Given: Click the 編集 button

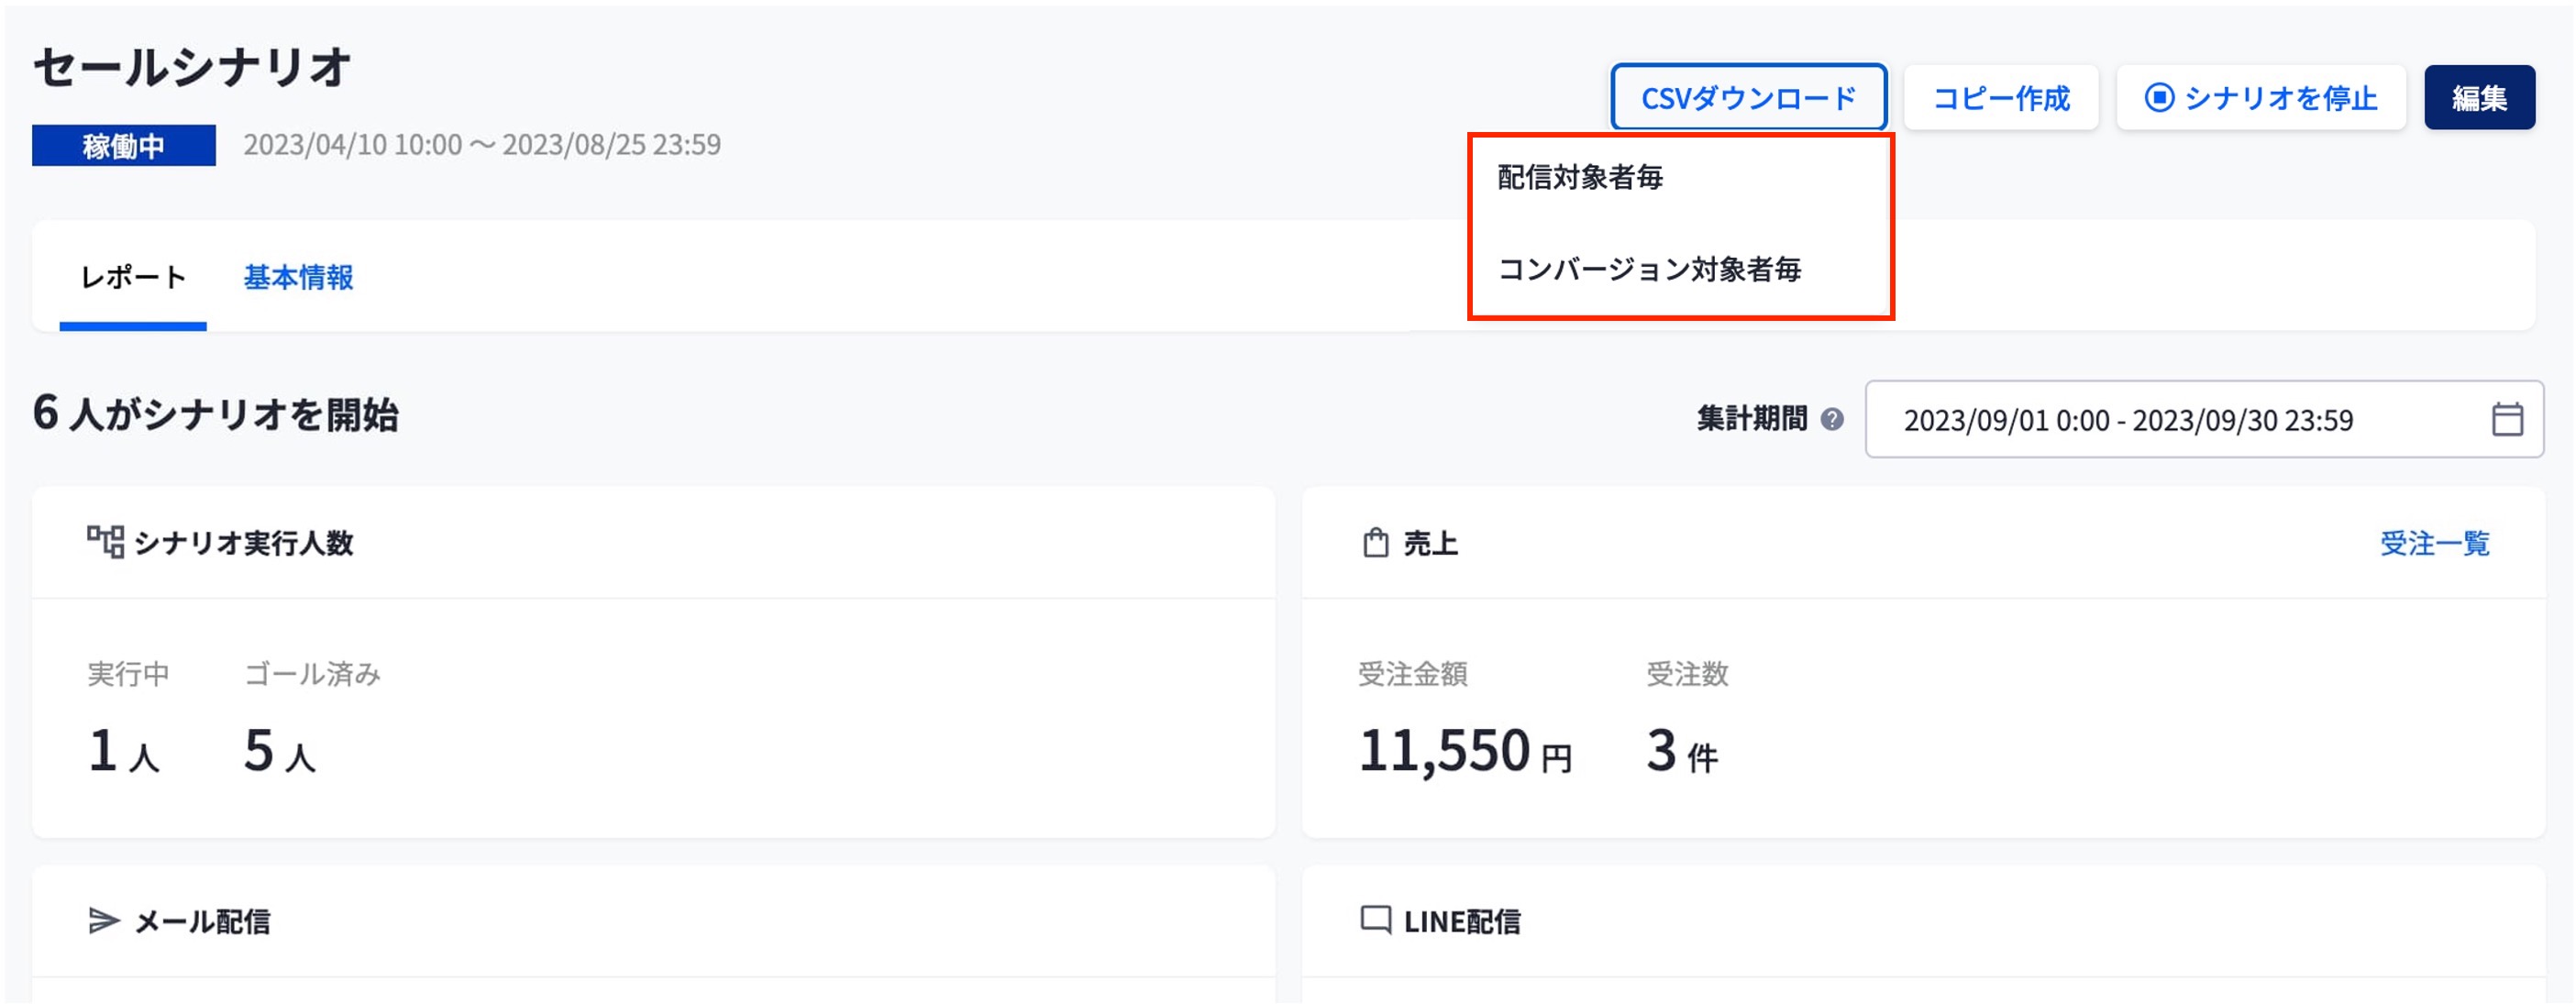Looking at the screenshot, I should tap(2478, 98).
